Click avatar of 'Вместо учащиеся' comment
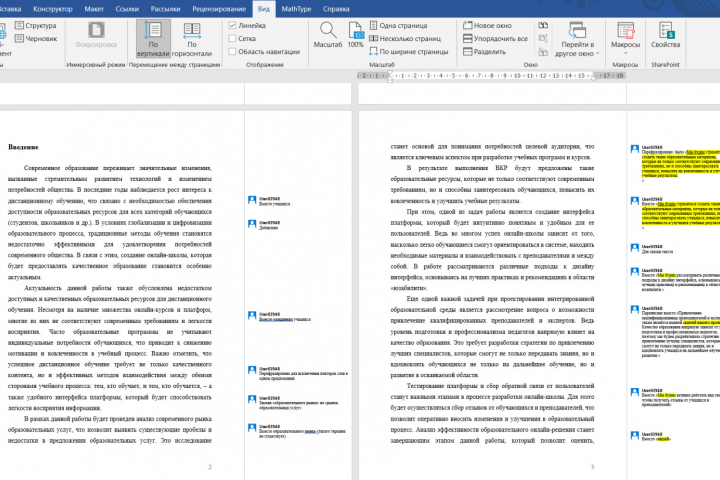The height and width of the screenshot is (480, 720). (x=252, y=200)
